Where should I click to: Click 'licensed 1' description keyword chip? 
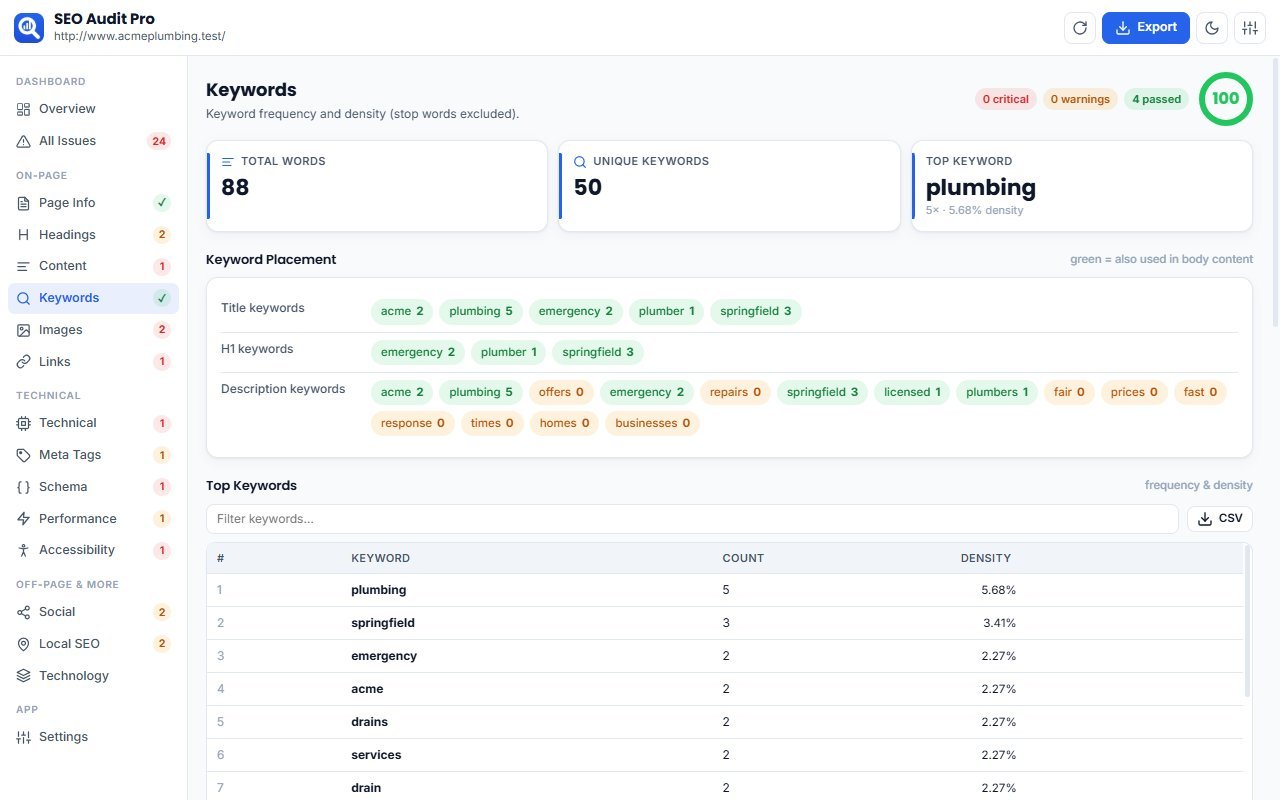pyautogui.click(x=912, y=392)
